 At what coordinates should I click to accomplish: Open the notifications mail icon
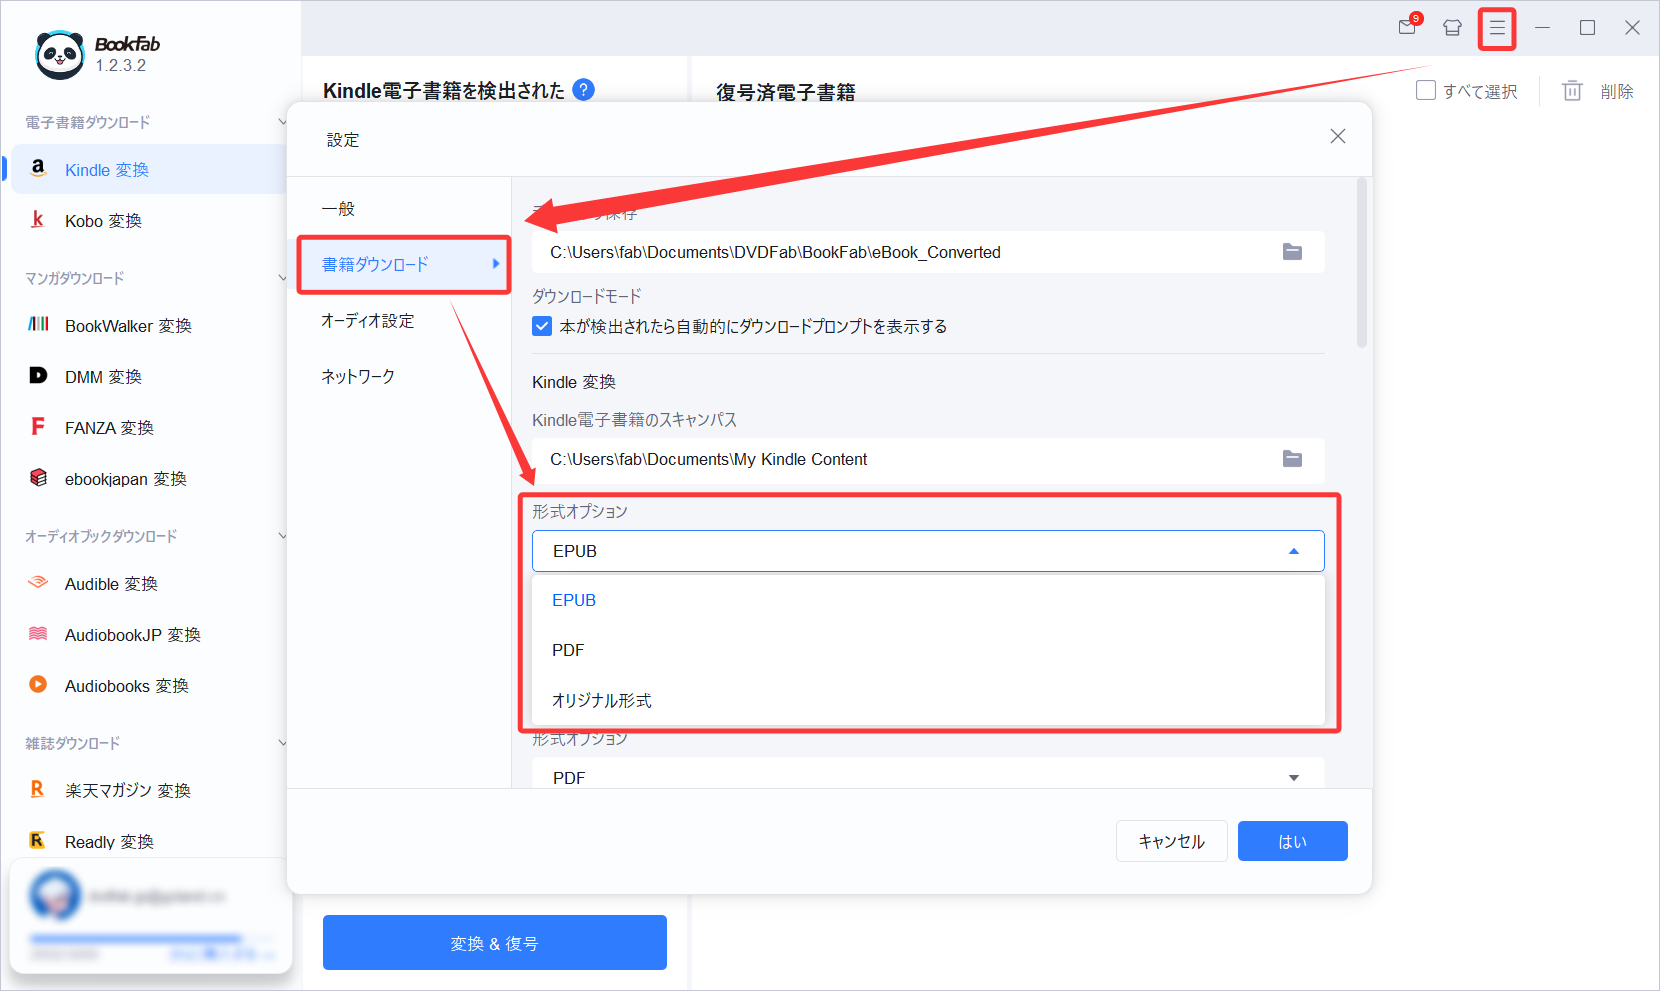pyautogui.click(x=1408, y=27)
